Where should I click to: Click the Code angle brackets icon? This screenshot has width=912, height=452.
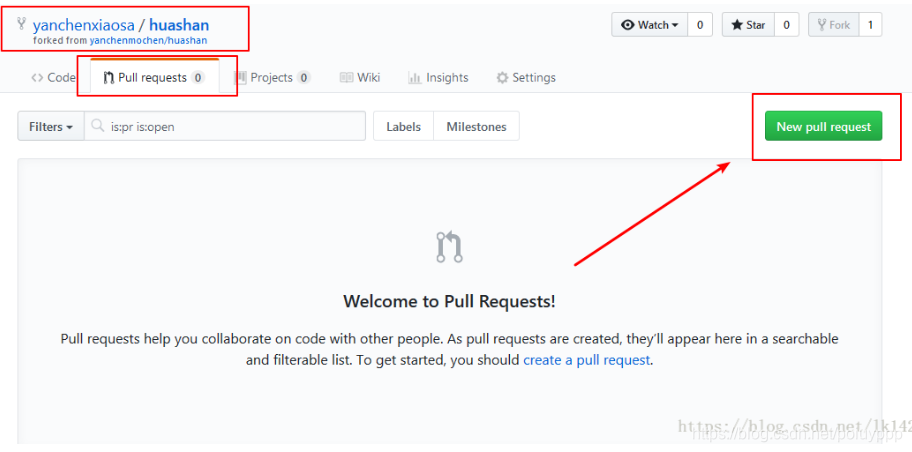37,78
